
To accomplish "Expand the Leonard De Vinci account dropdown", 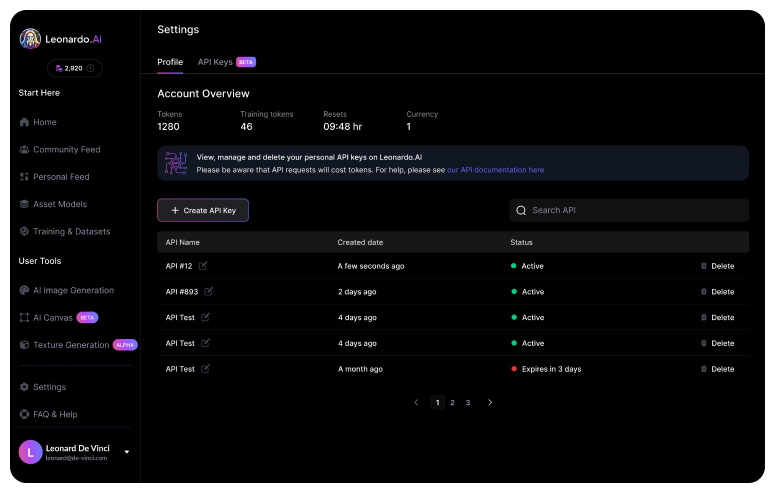I will (127, 451).
